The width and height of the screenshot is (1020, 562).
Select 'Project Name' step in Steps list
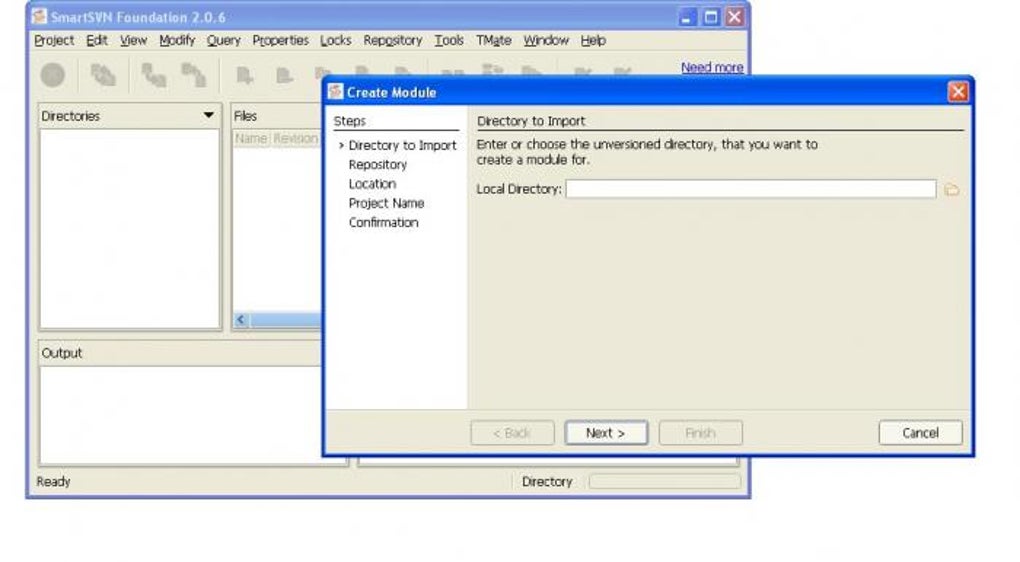[386, 204]
